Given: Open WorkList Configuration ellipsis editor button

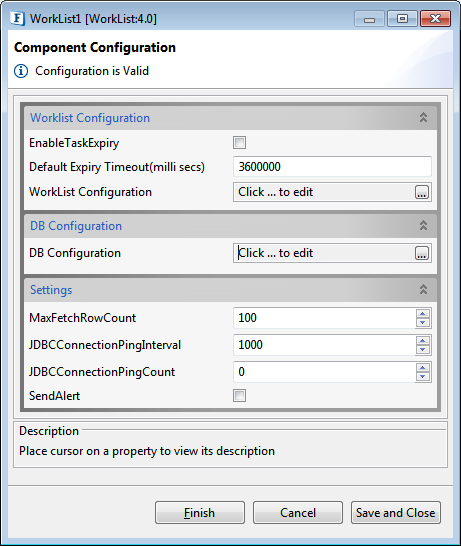Looking at the screenshot, I should click(422, 192).
